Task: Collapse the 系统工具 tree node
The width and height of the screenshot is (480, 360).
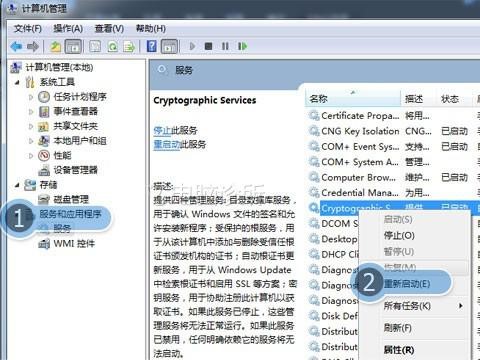Action: pyautogui.click(x=17, y=82)
